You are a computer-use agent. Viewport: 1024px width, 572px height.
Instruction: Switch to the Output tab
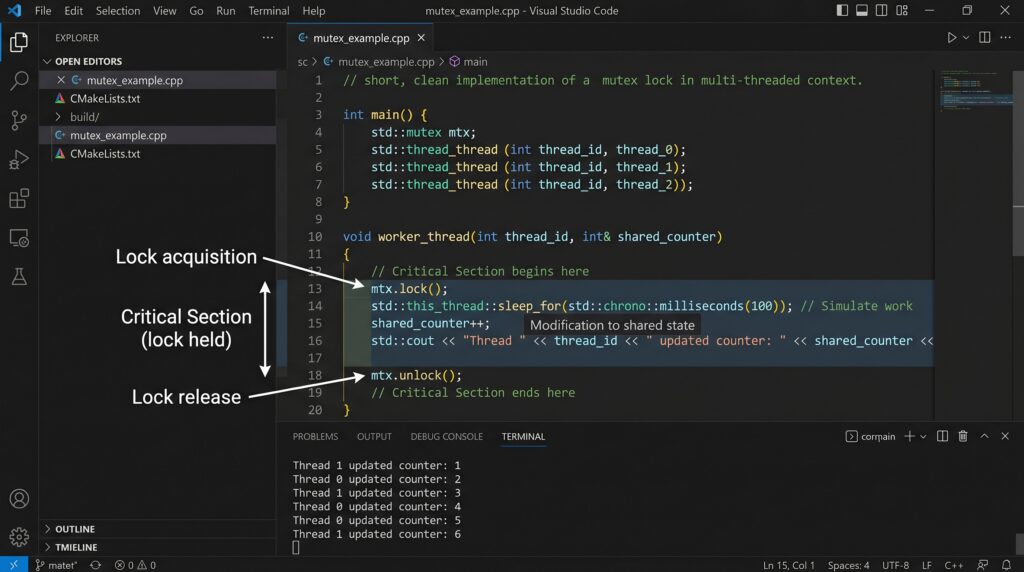[x=374, y=436]
